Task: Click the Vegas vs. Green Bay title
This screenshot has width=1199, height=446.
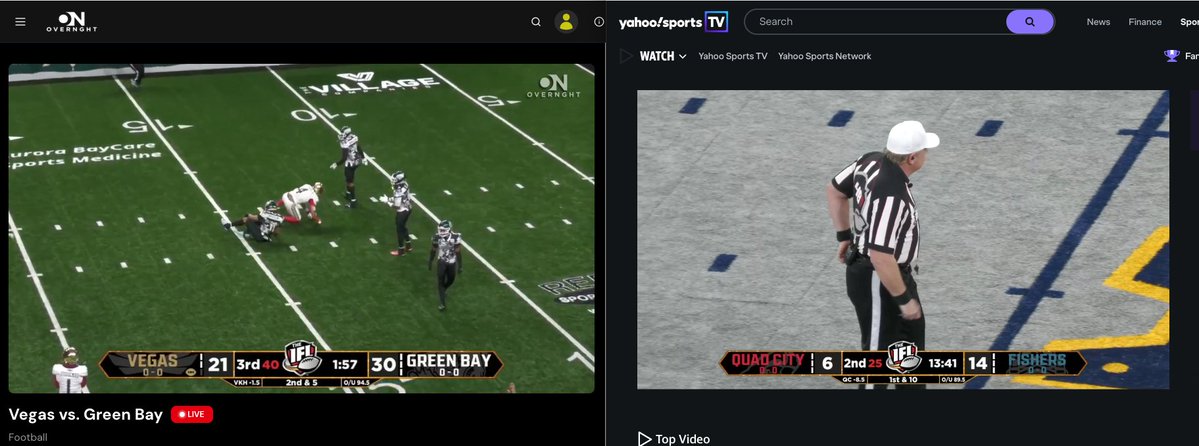Action: point(86,415)
